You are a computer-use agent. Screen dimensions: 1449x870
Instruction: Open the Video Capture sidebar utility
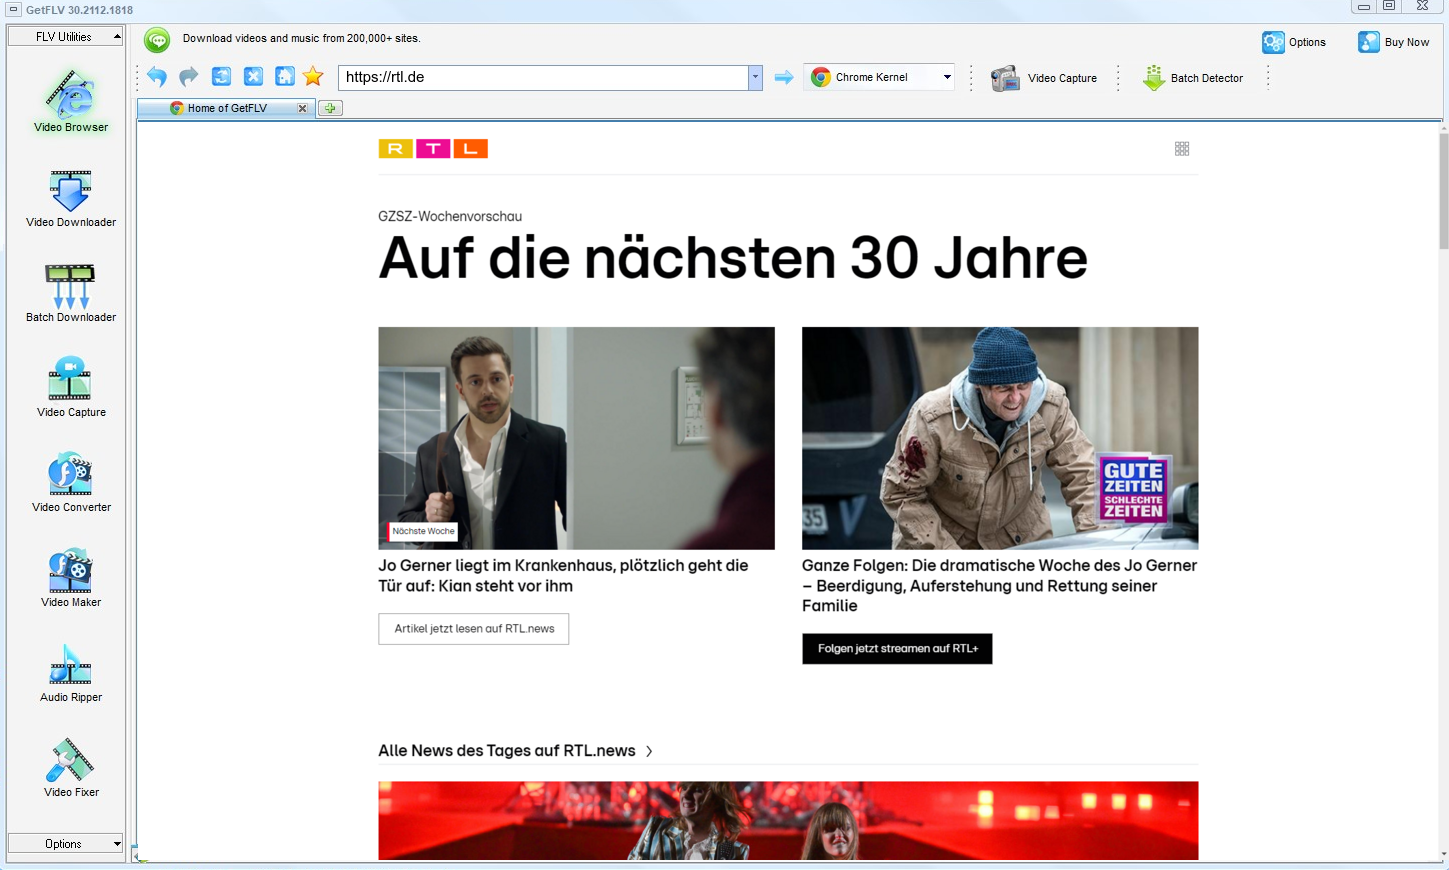[71, 388]
